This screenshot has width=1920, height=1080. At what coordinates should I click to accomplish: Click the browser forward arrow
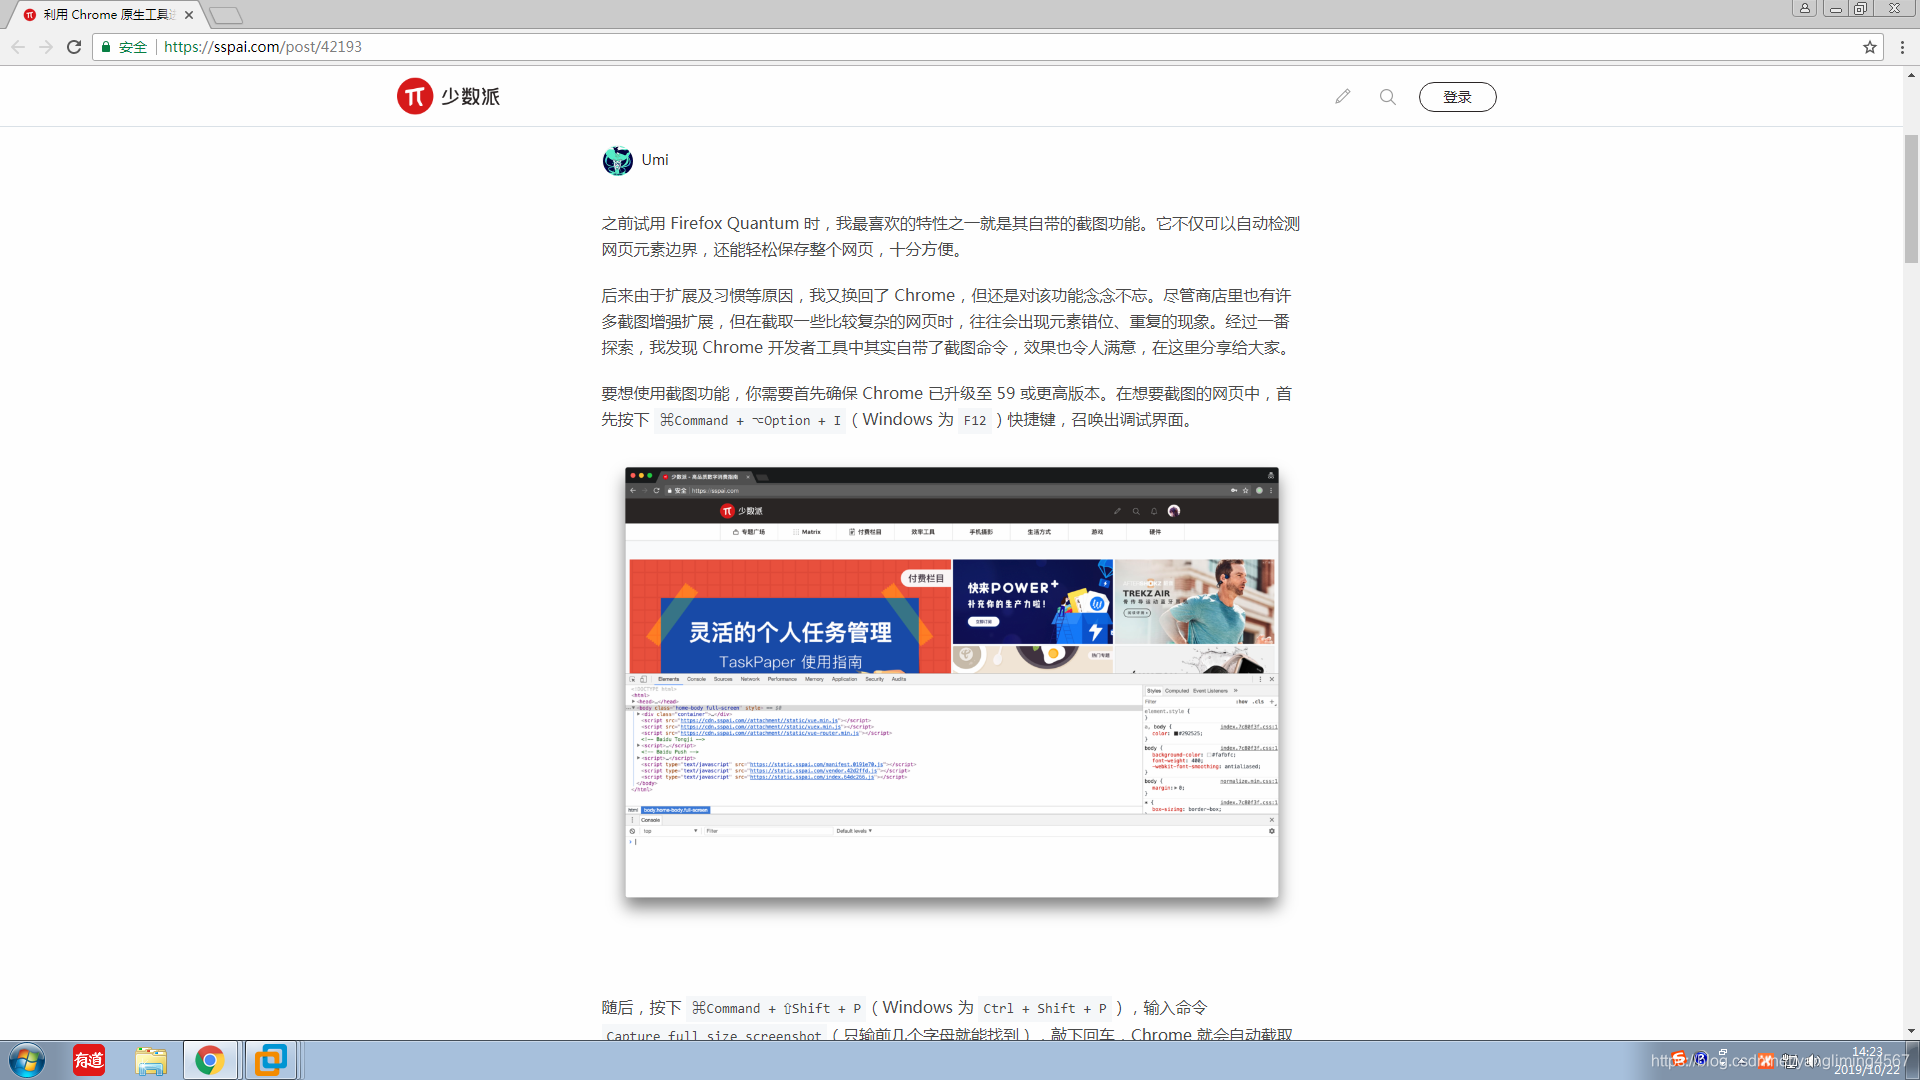(x=46, y=47)
